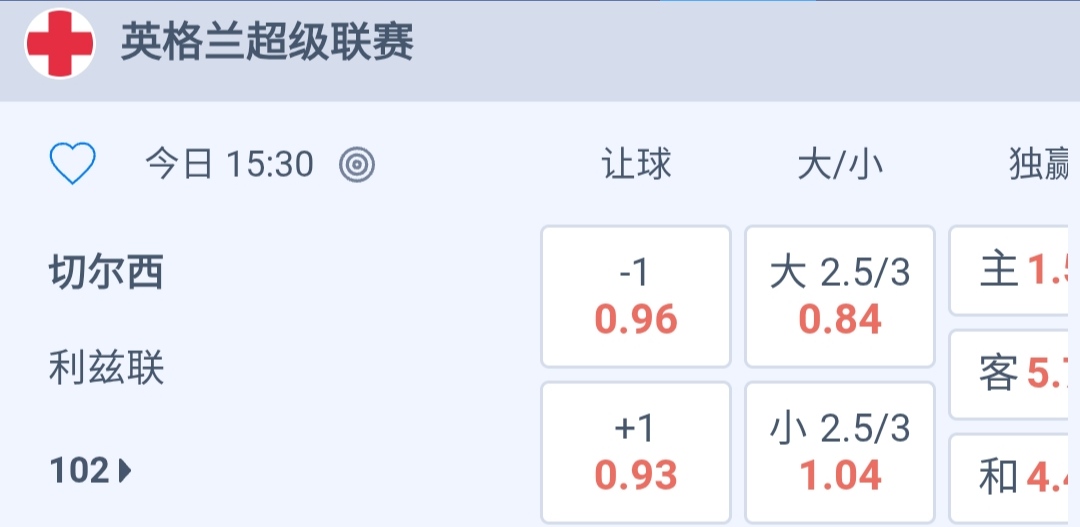Screen dimensions: 1080x527
Task: Switch to the 让球 column header
Action: click(x=636, y=164)
